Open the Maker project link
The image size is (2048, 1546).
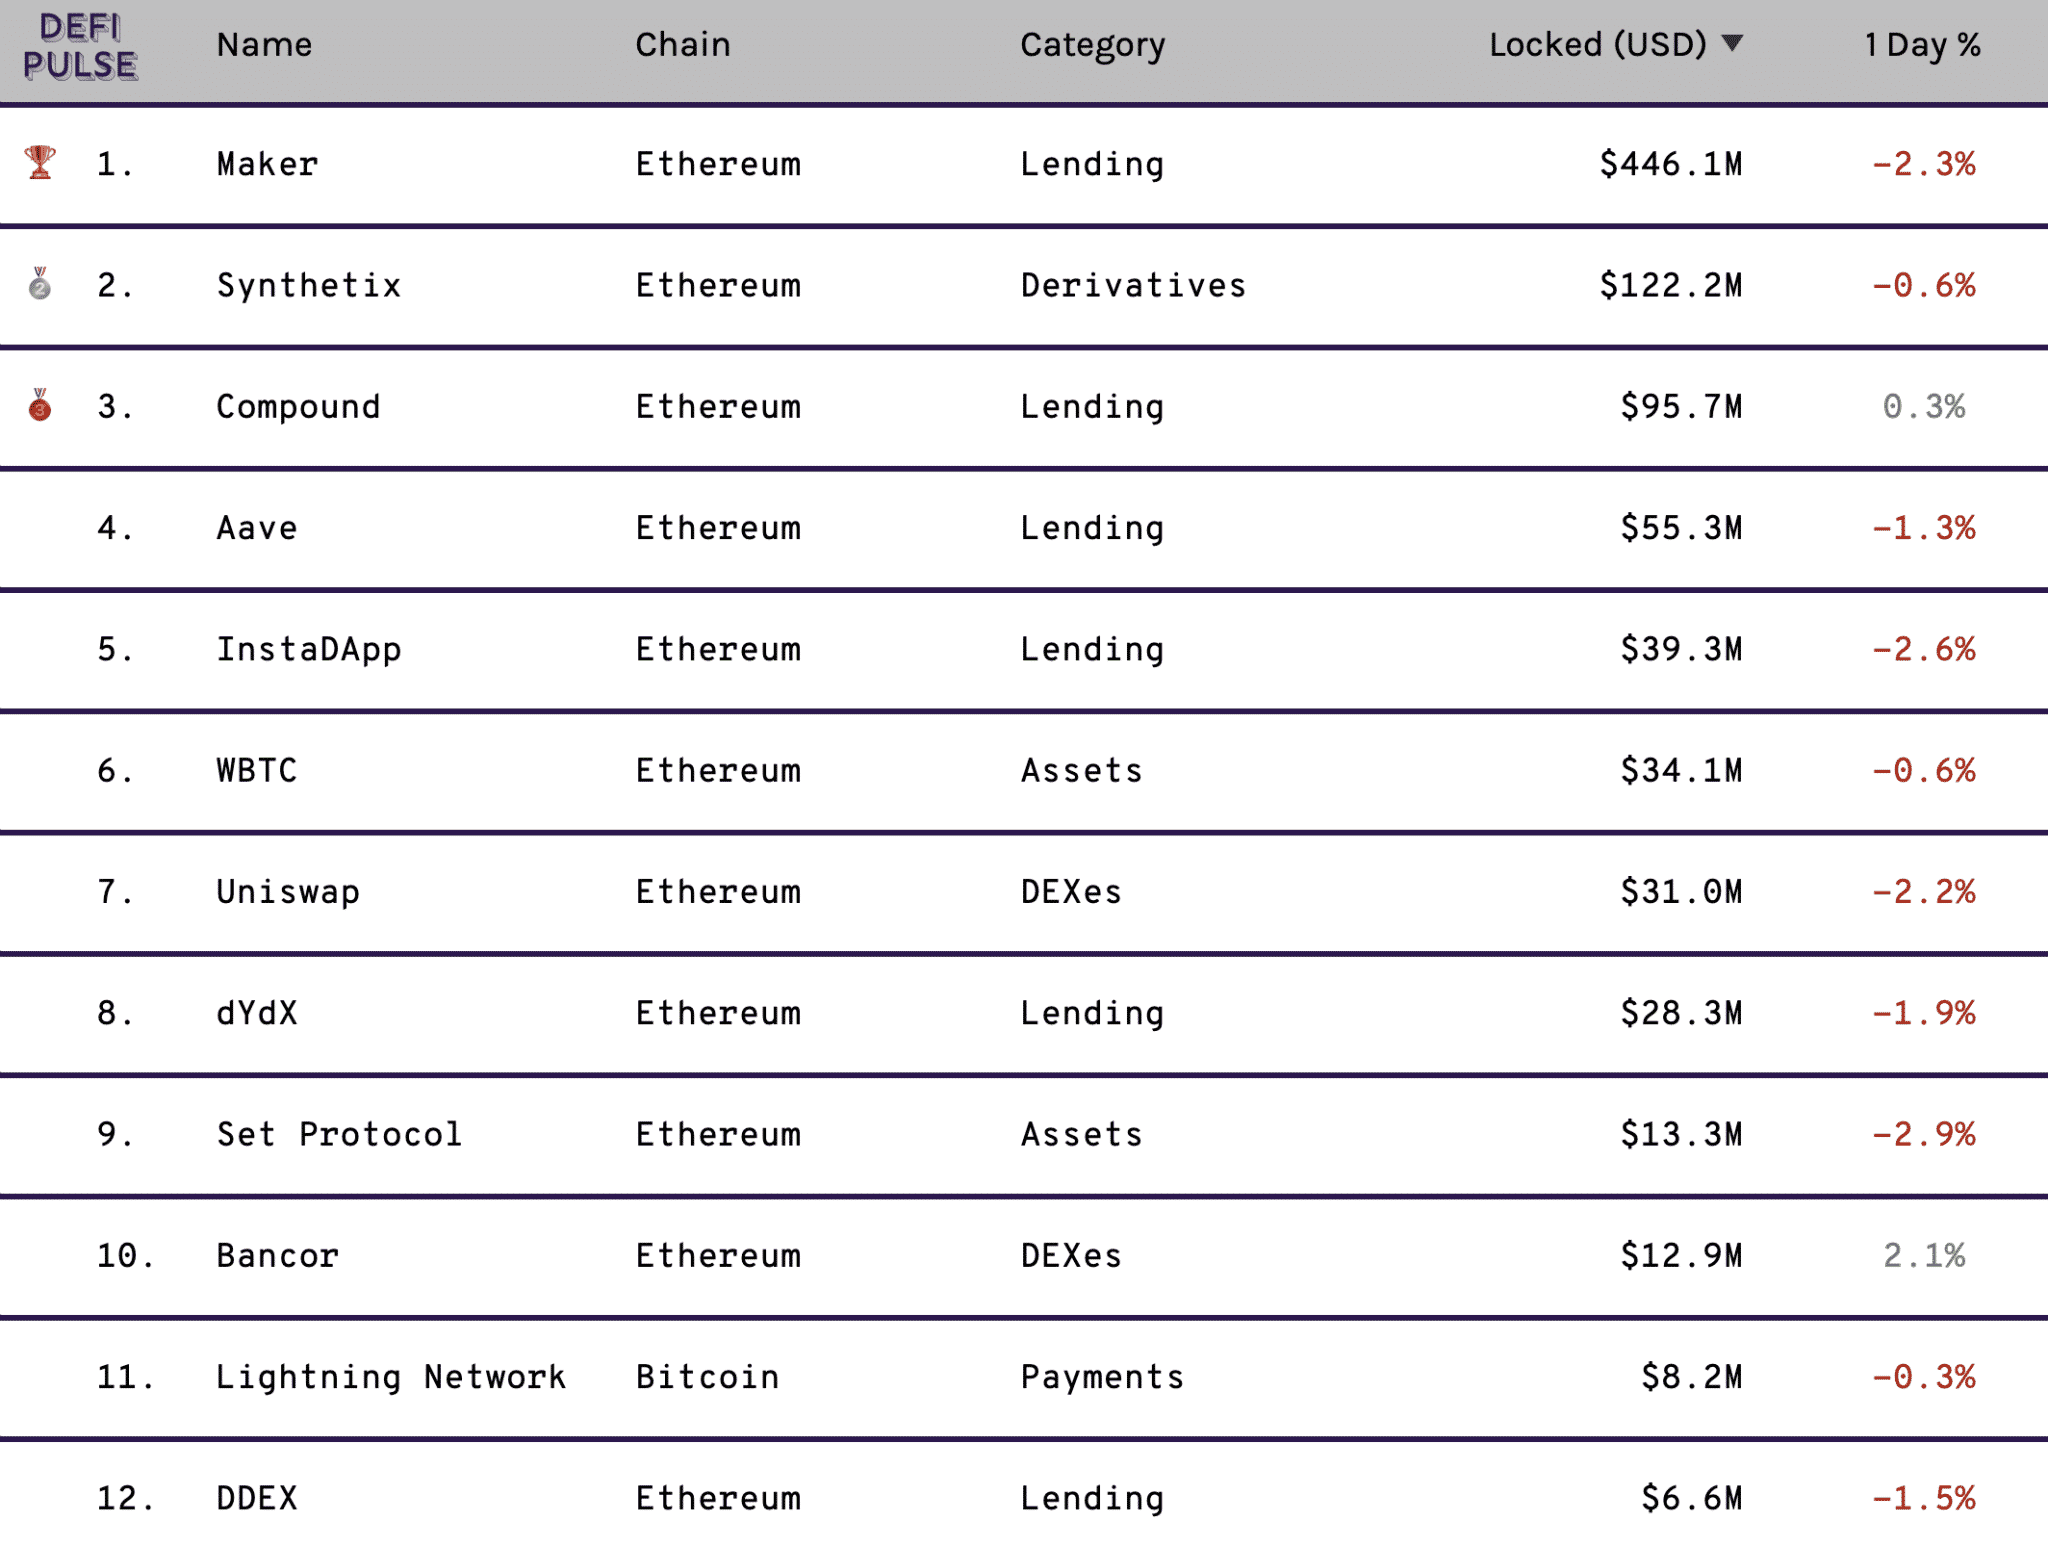click(268, 164)
